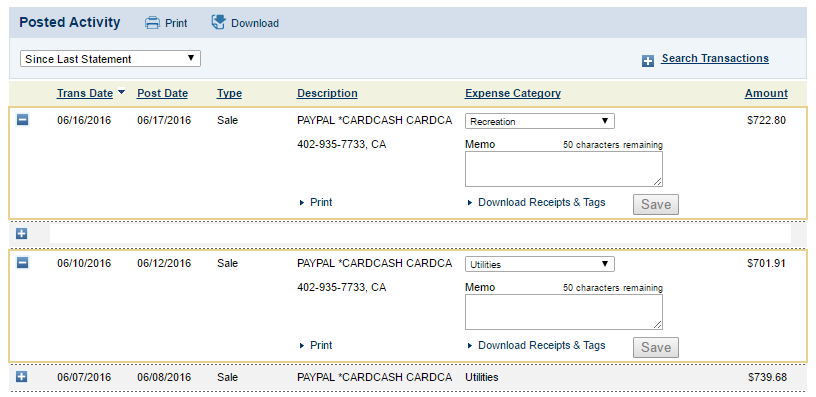Image resolution: width=816 pixels, height=397 pixels.
Task: Click Memo field of $722.80 transaction
Action: tap(564, 169)
